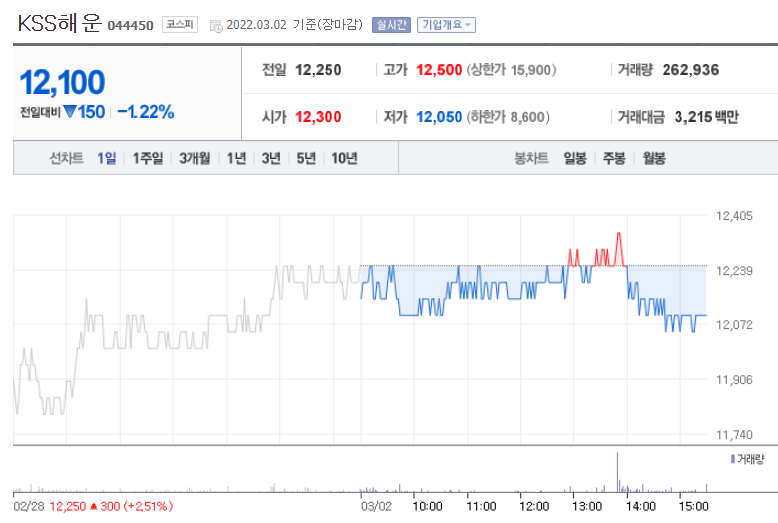Click the 상한가 15,900 text

pos(511,70)
